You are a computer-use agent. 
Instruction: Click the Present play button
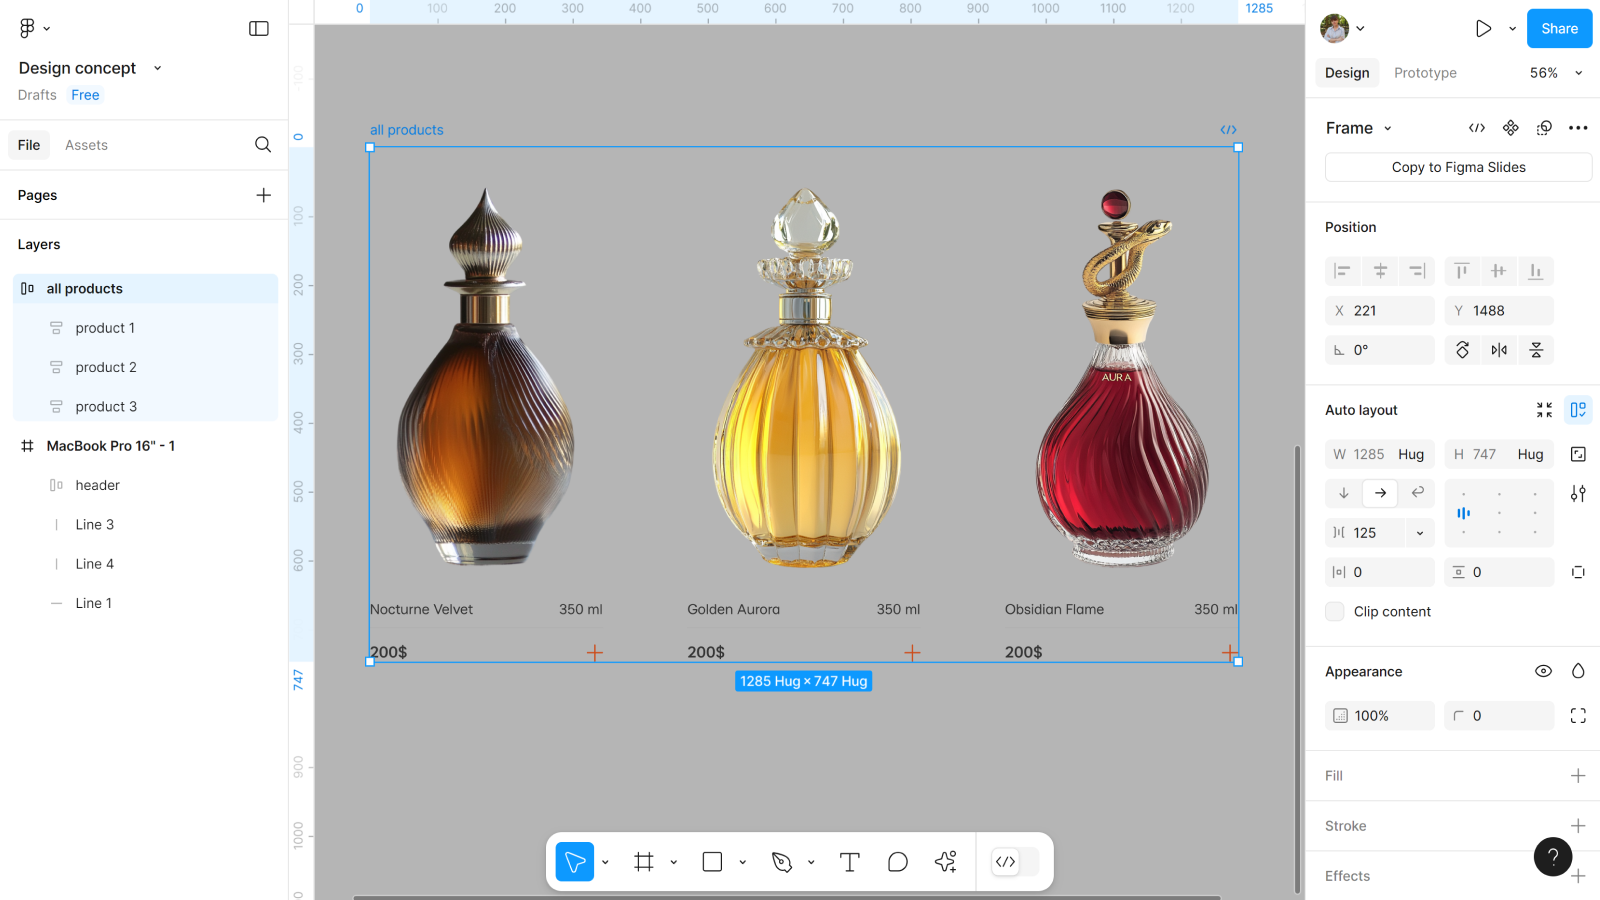[x=1483, y=29]
